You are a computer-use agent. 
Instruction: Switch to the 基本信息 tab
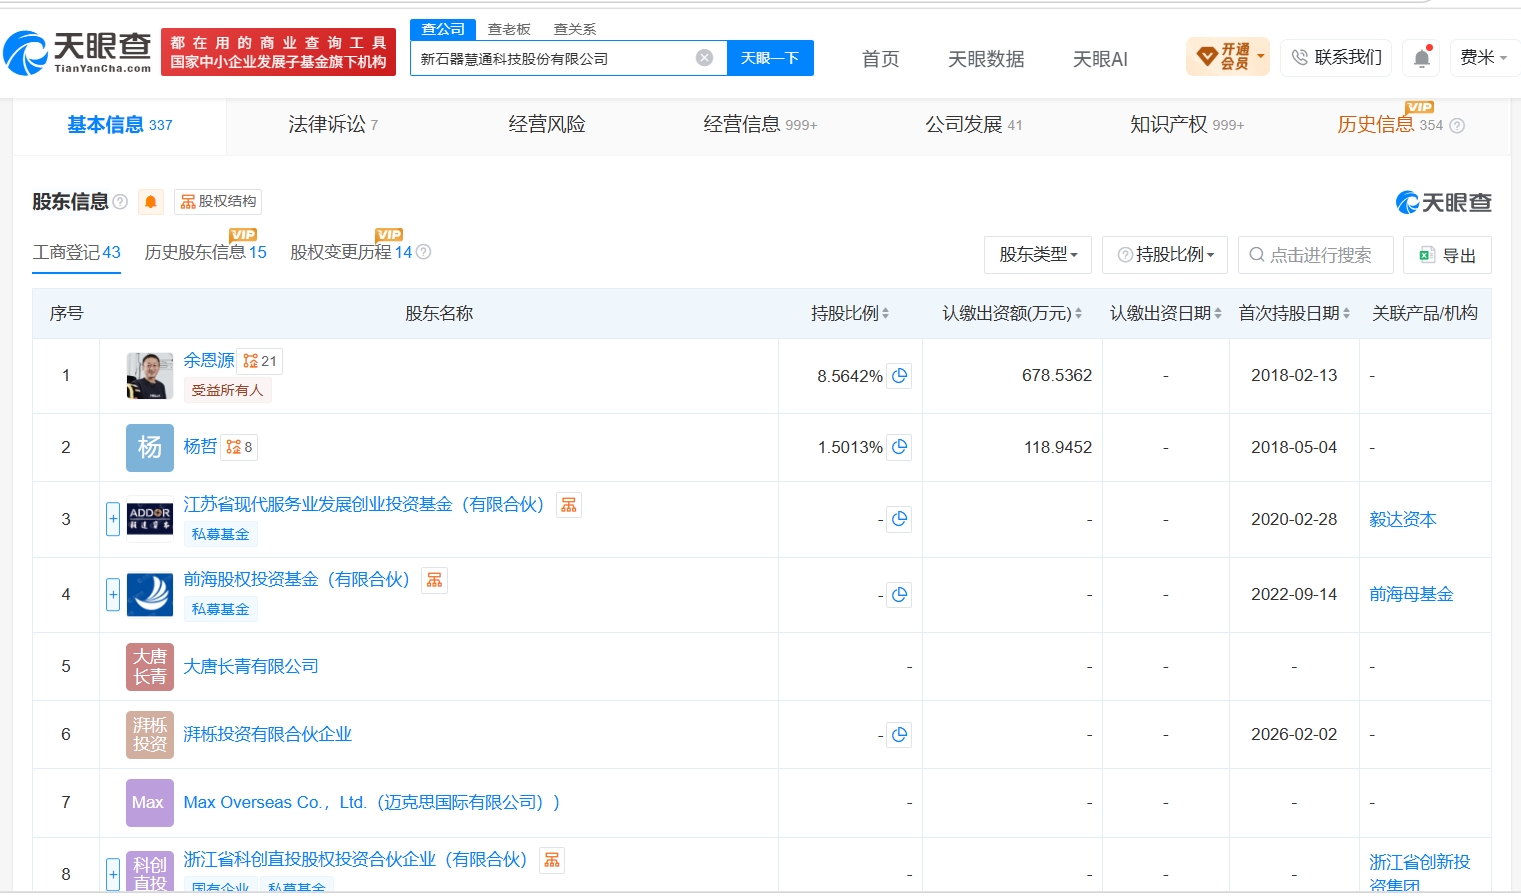(x=120, y=125)
